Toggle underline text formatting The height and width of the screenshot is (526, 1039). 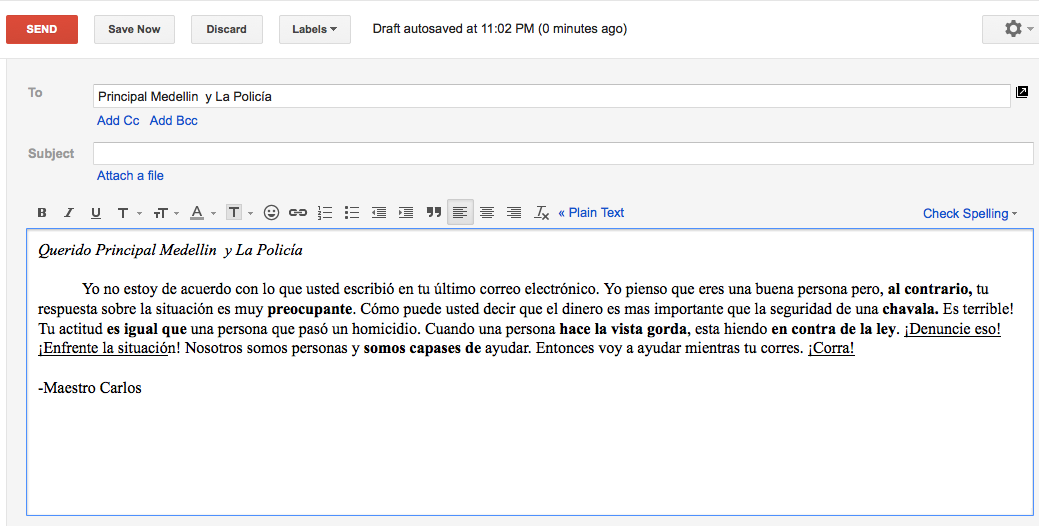pos(96,213)
